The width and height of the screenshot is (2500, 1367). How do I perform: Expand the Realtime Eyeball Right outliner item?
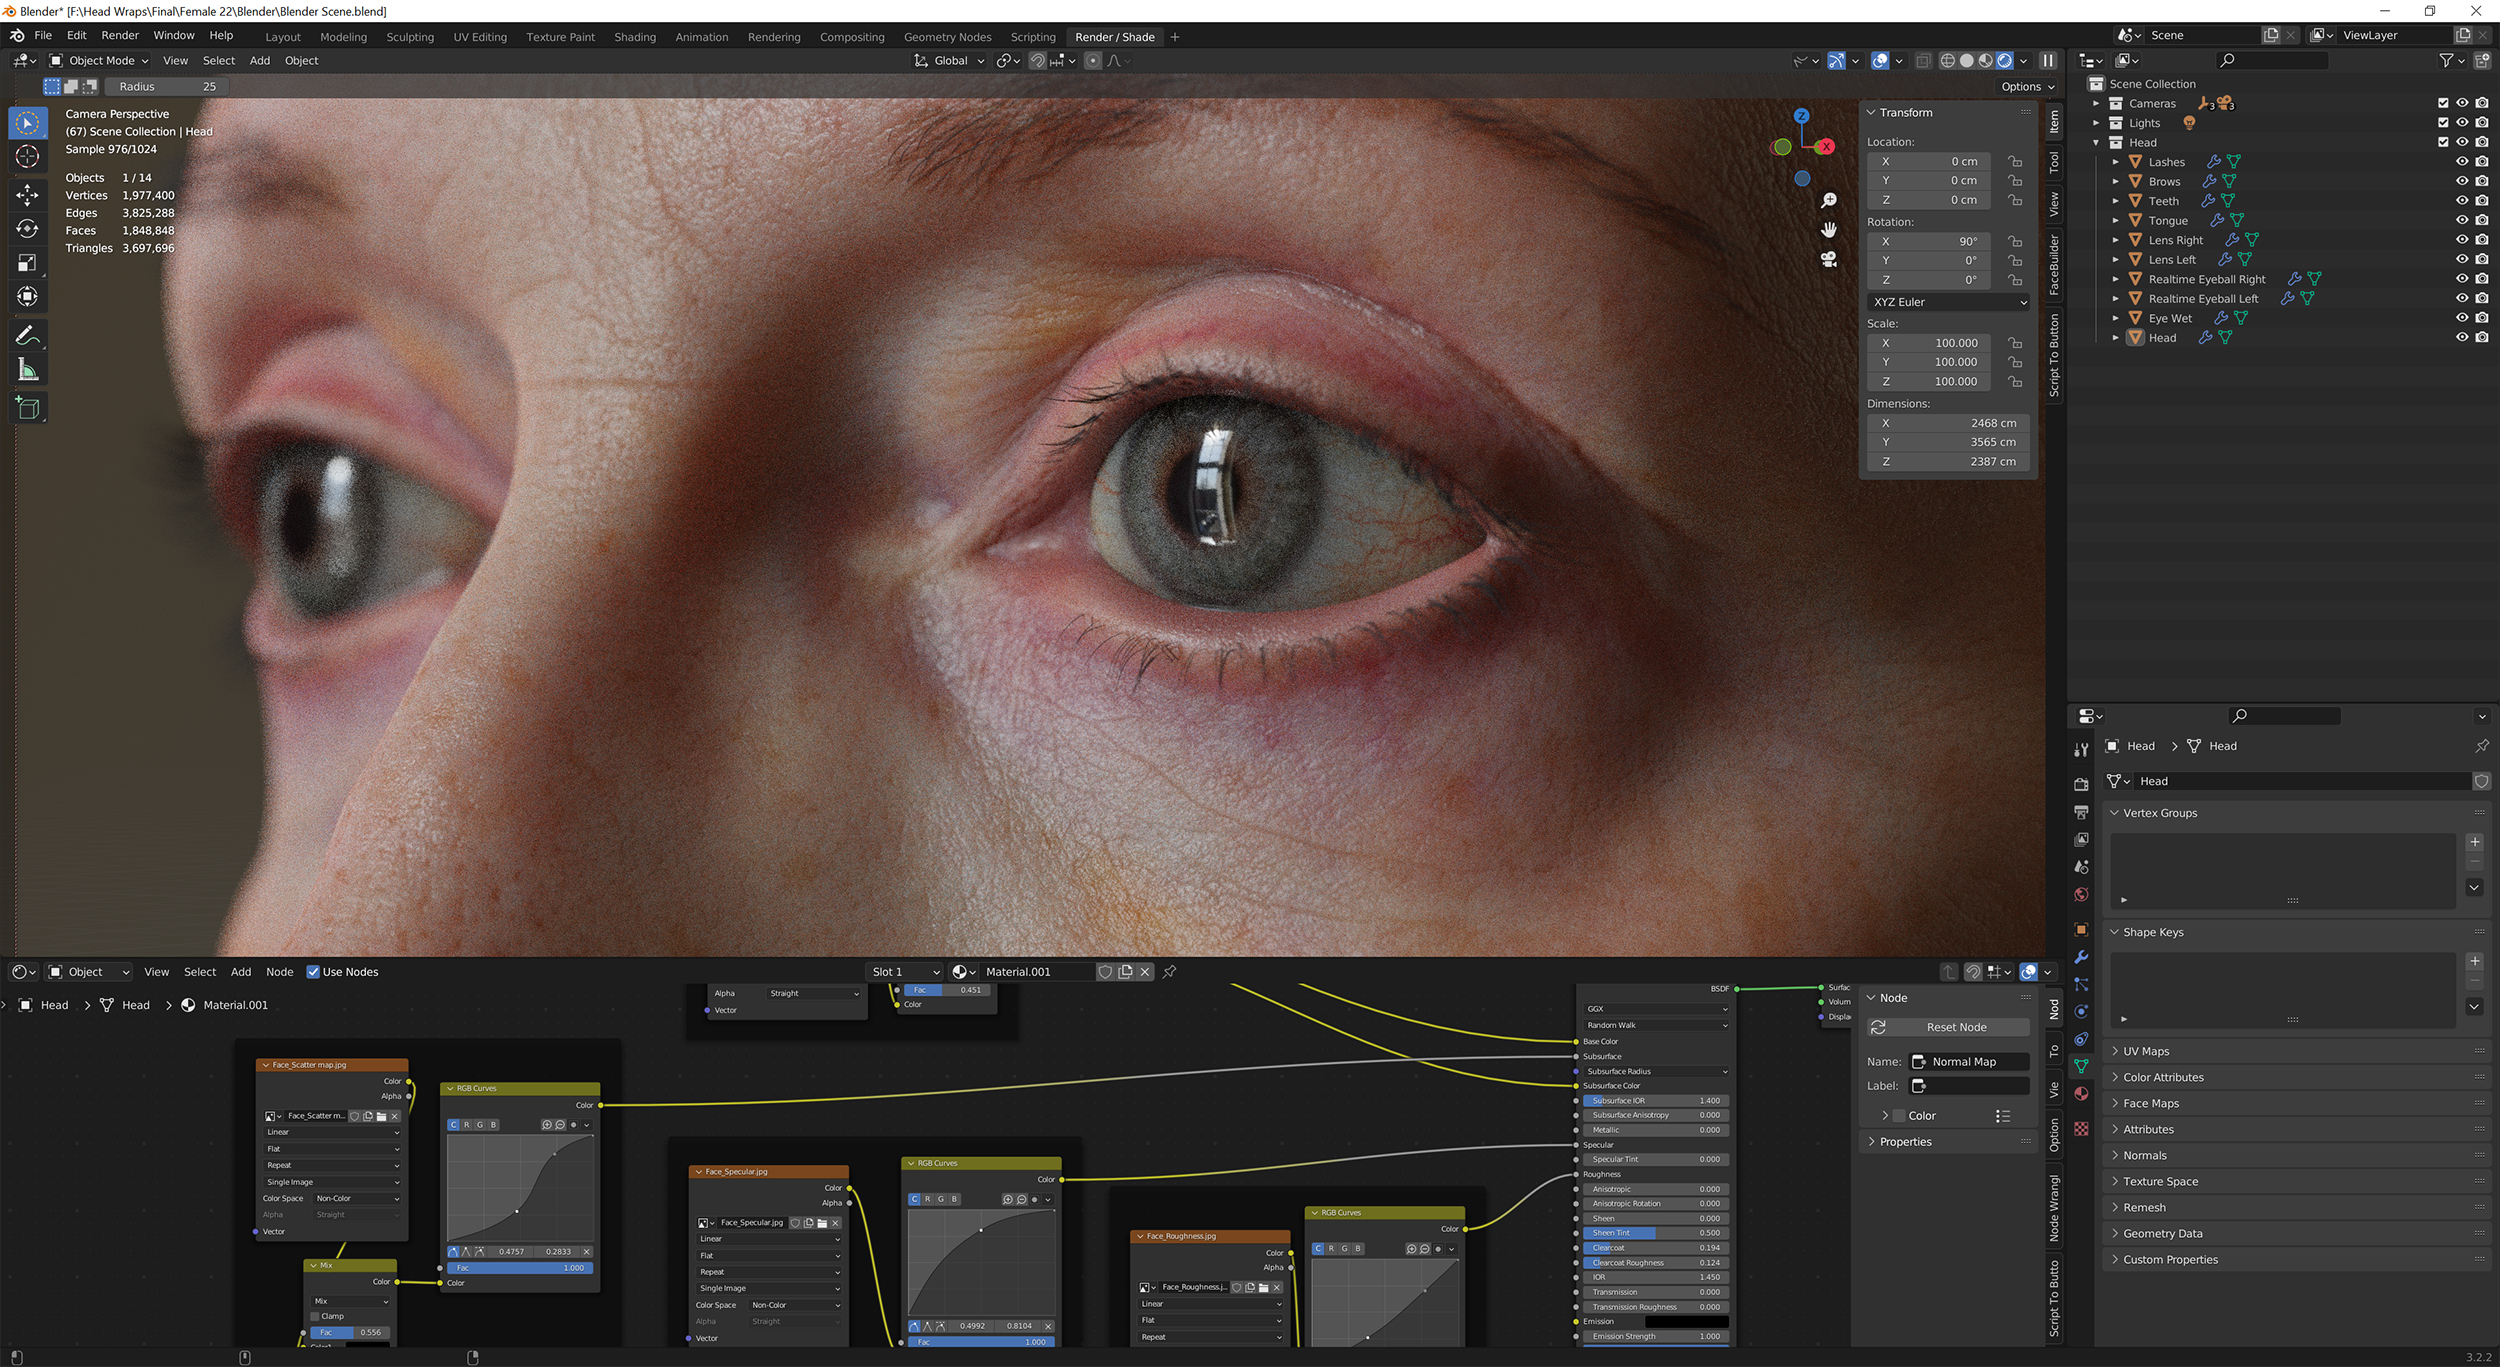pyautogui.click(x=2115, y=279)
